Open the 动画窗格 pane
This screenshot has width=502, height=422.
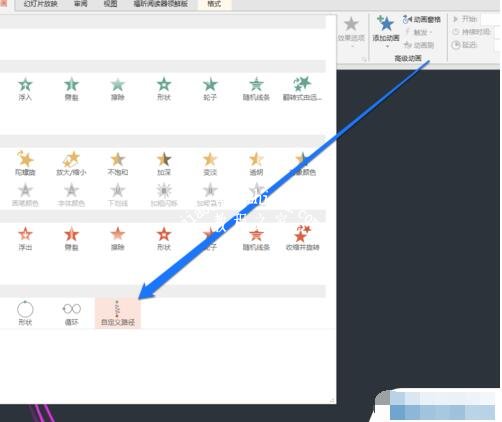[422, 20]
